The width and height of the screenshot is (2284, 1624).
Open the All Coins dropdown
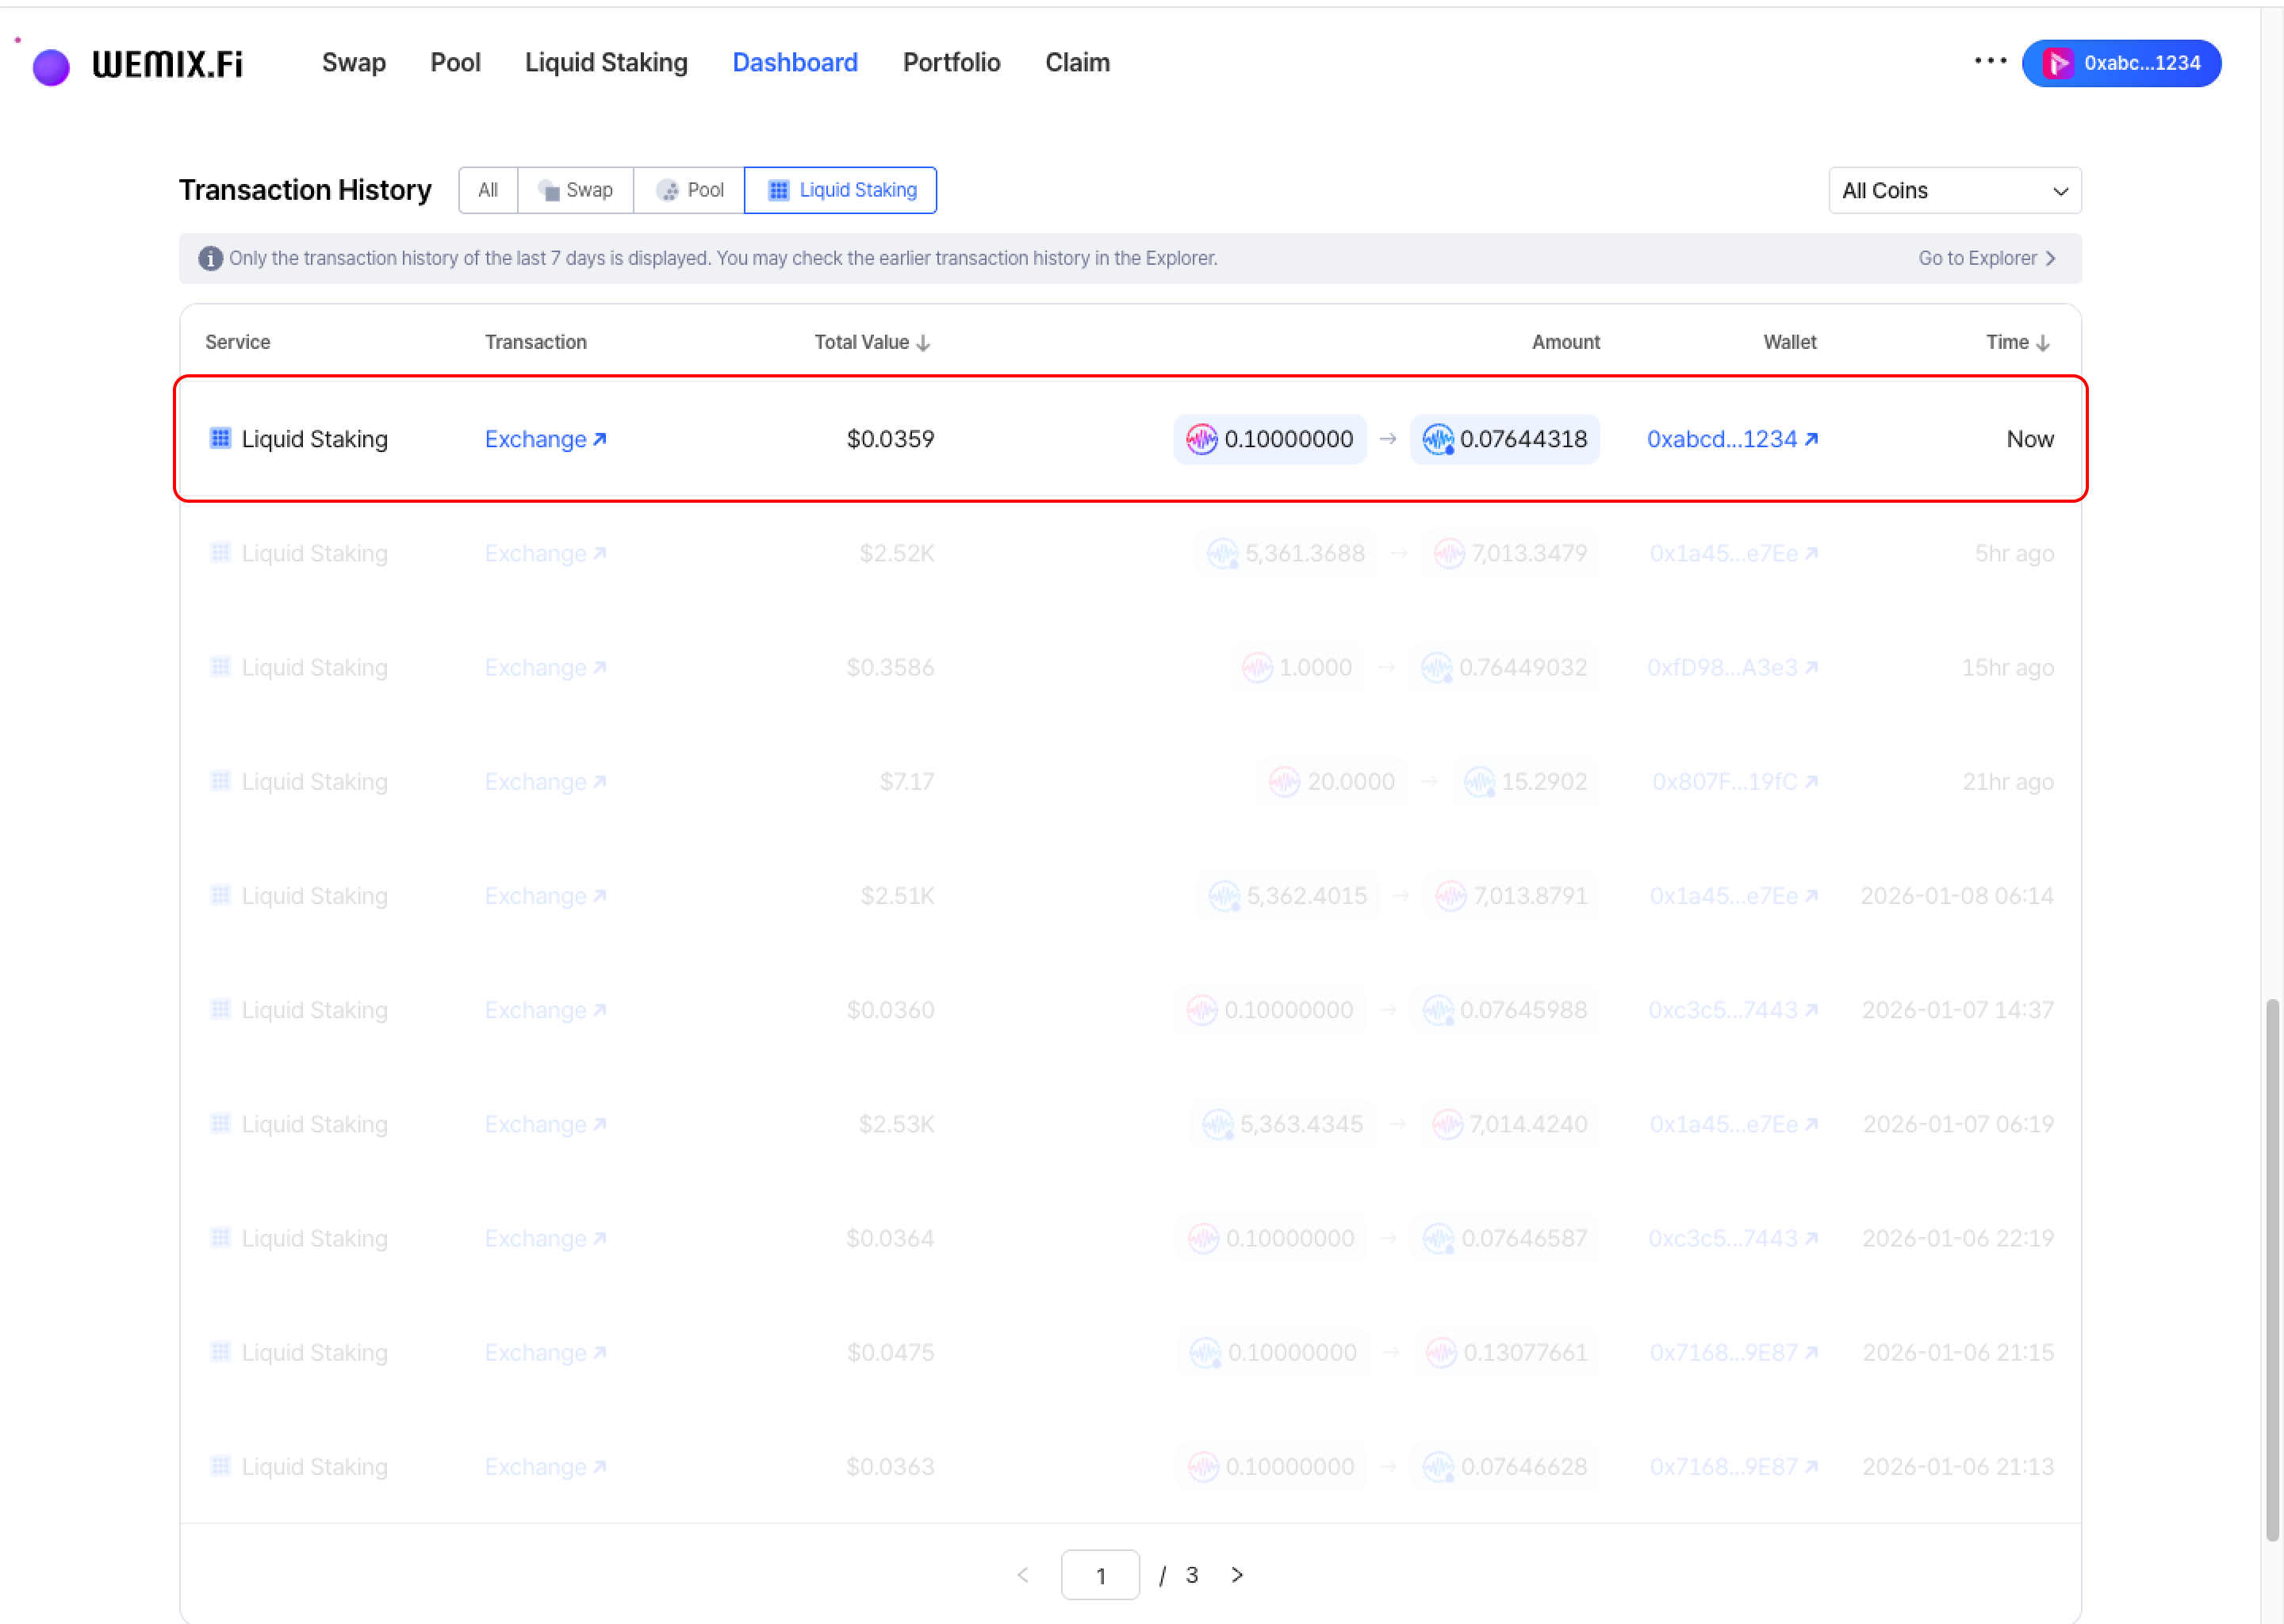click(x=1954, y=190)
